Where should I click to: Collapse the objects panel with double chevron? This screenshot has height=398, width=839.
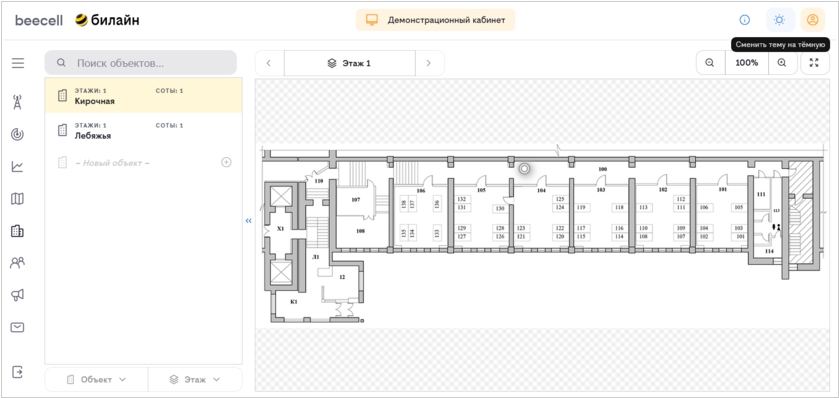[x=248, y=220]
